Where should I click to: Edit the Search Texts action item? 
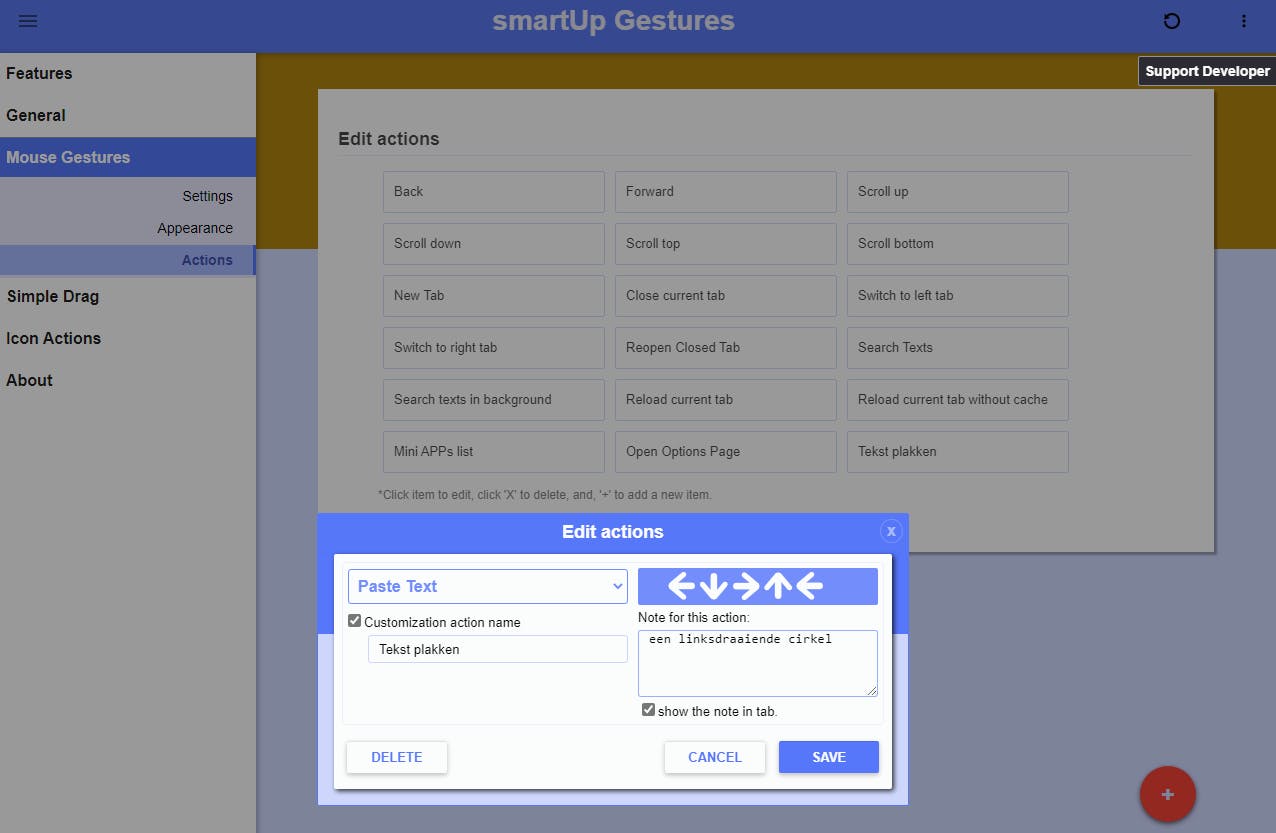click(958, 348)
